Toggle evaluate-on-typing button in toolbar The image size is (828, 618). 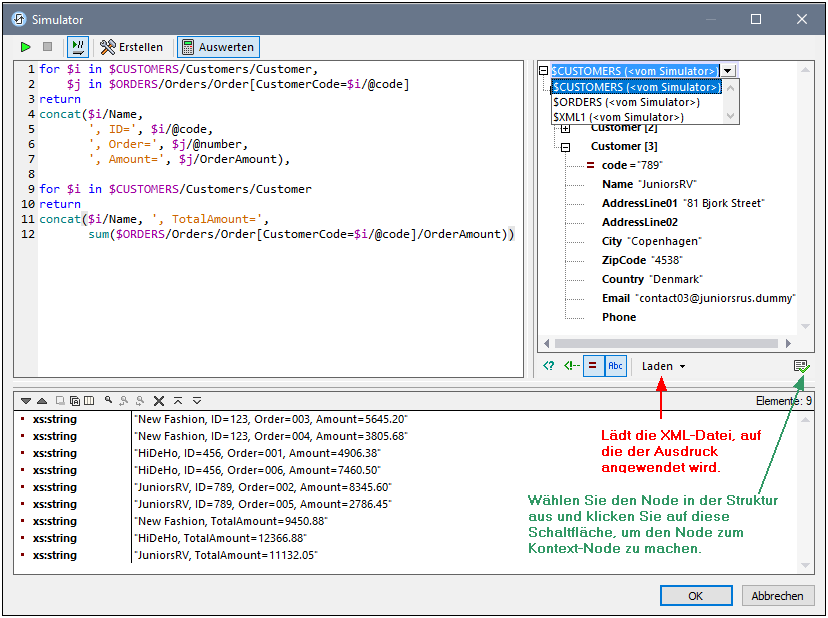[x=78, y=47]
